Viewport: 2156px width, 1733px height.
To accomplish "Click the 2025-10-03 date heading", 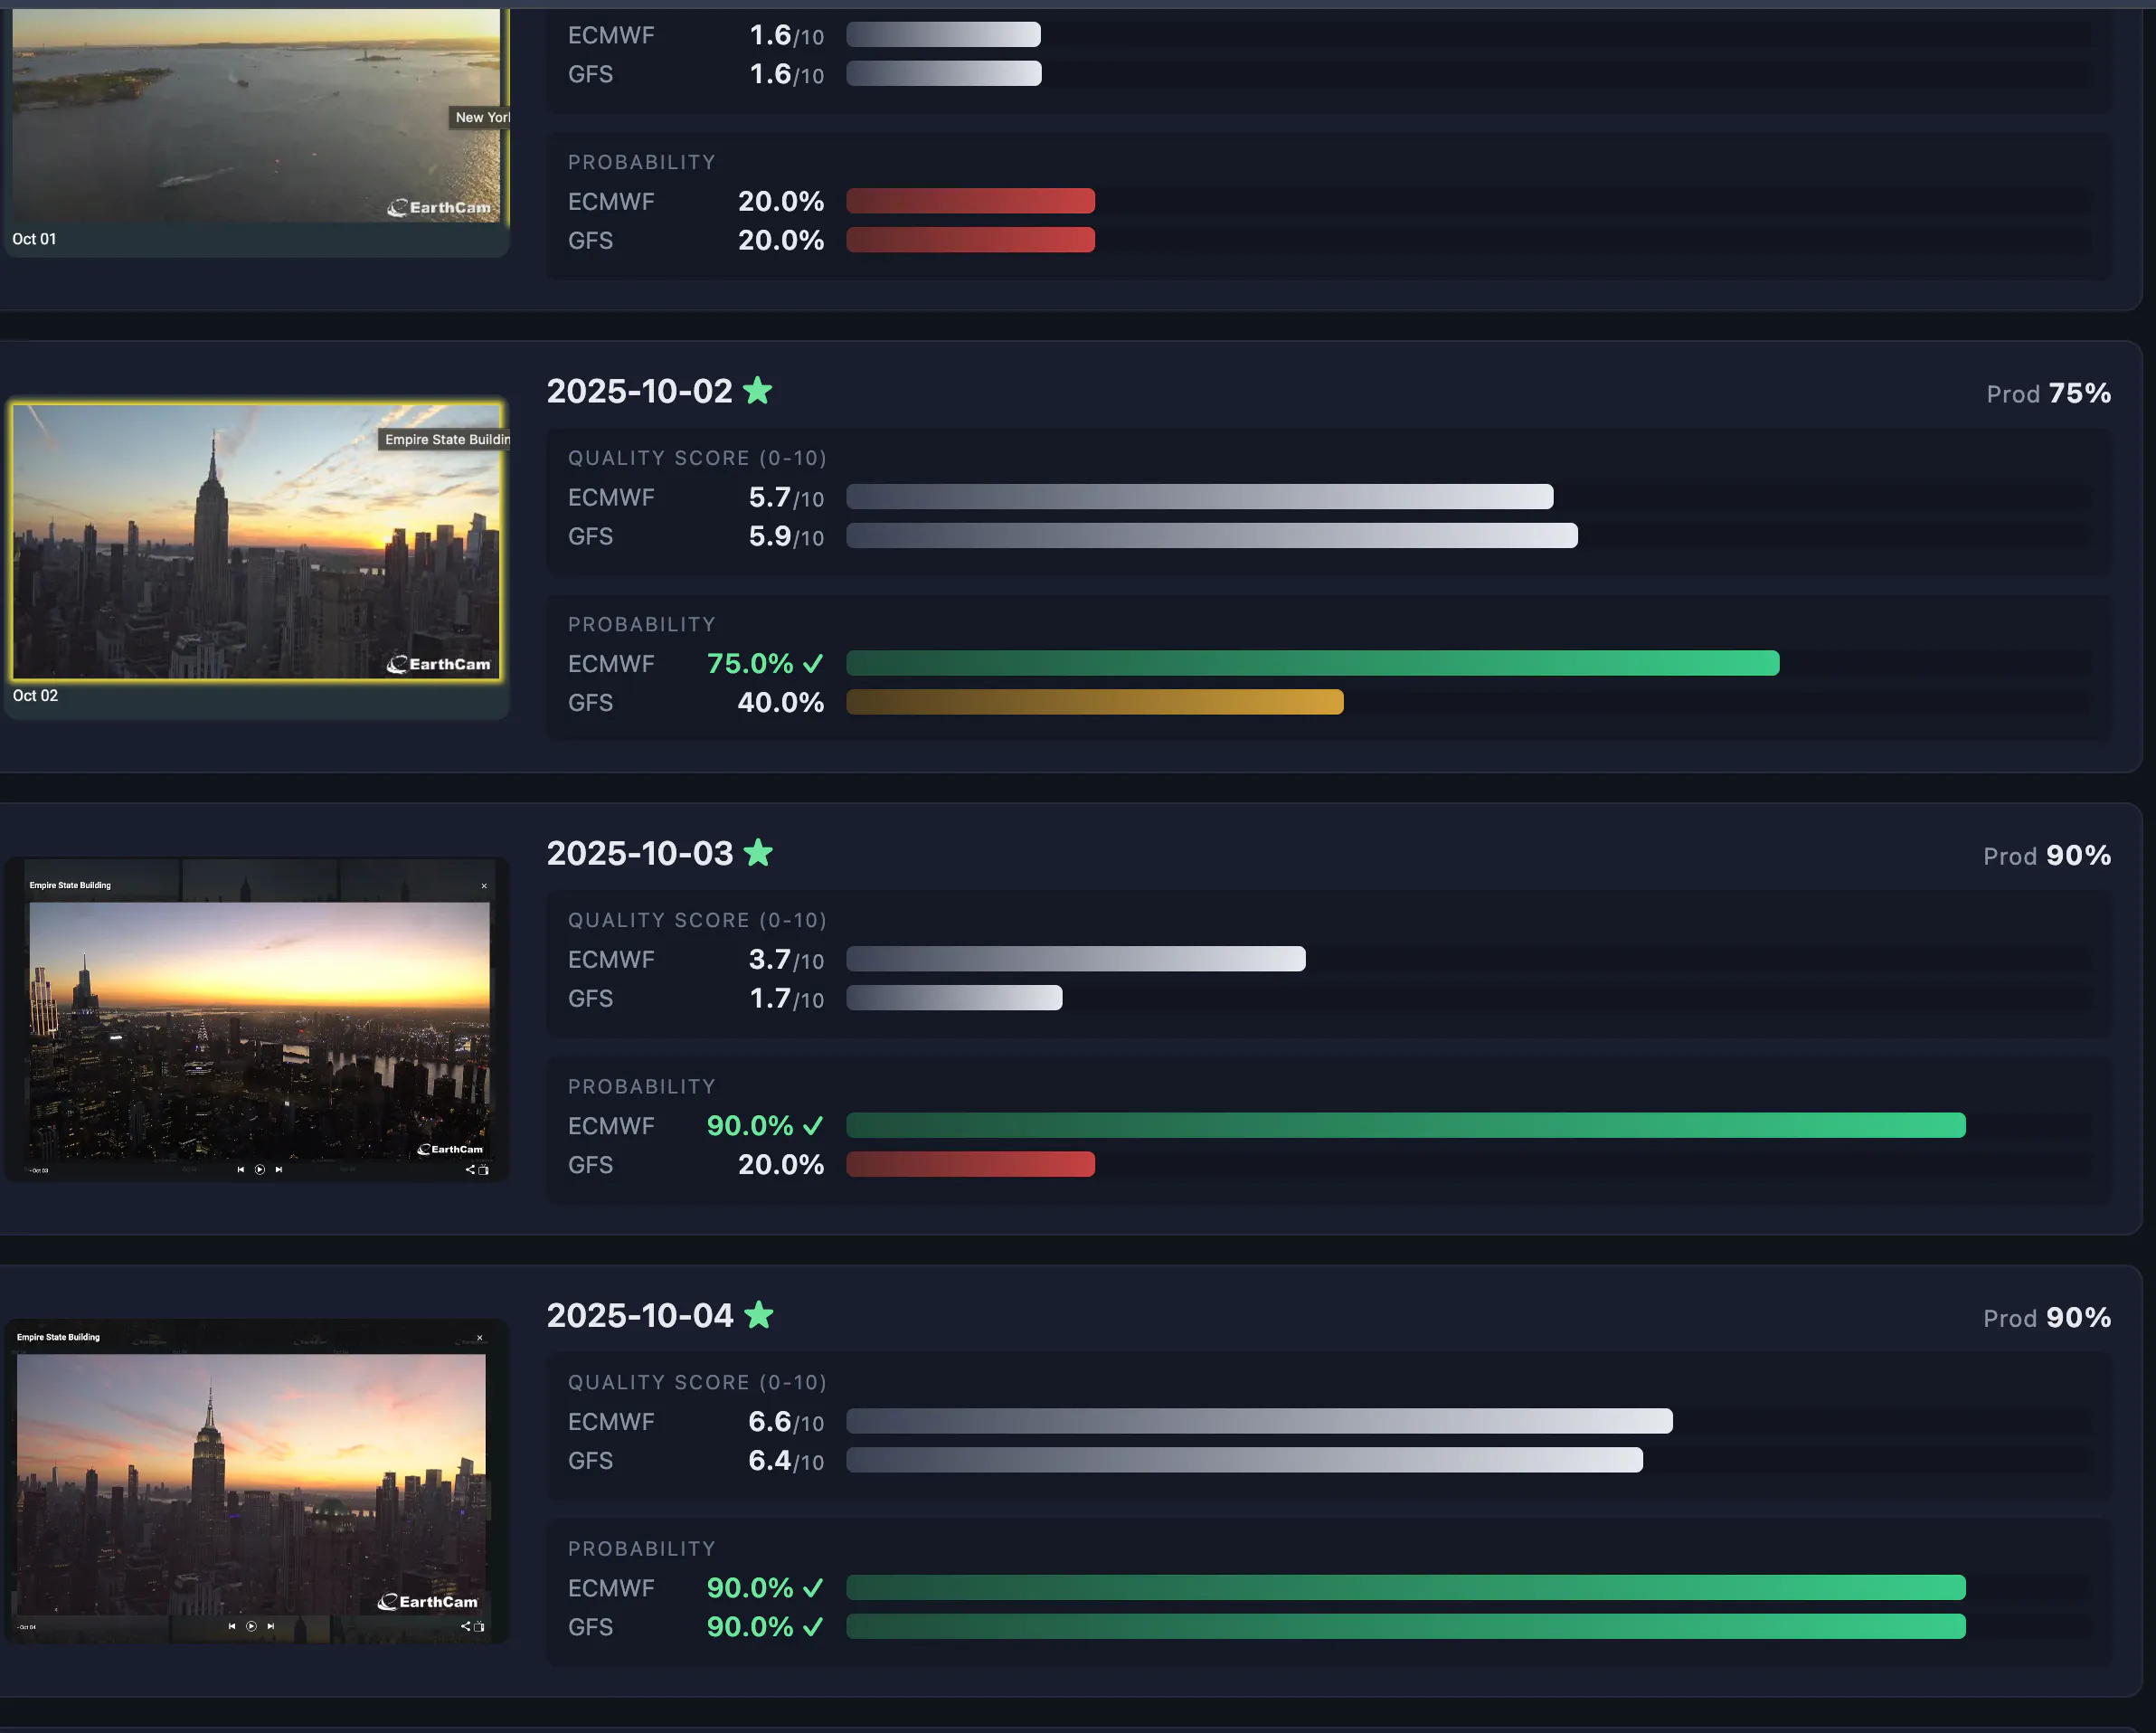I will click(639, 853).
